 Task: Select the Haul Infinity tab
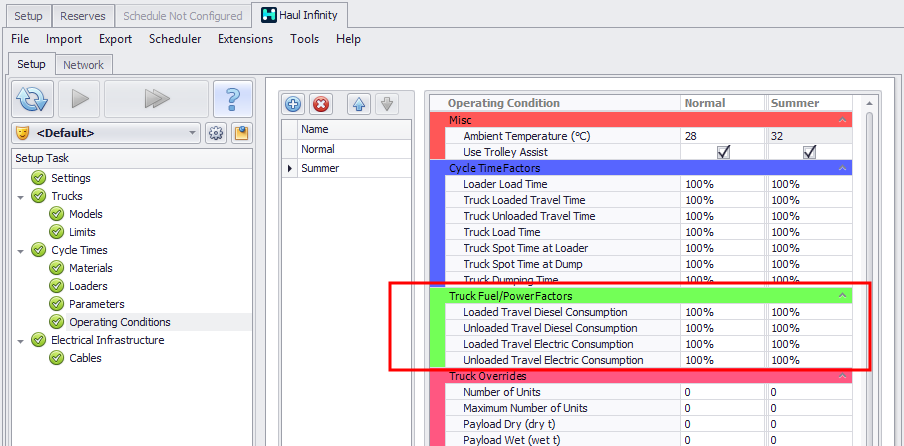click(x=300, y=16)
